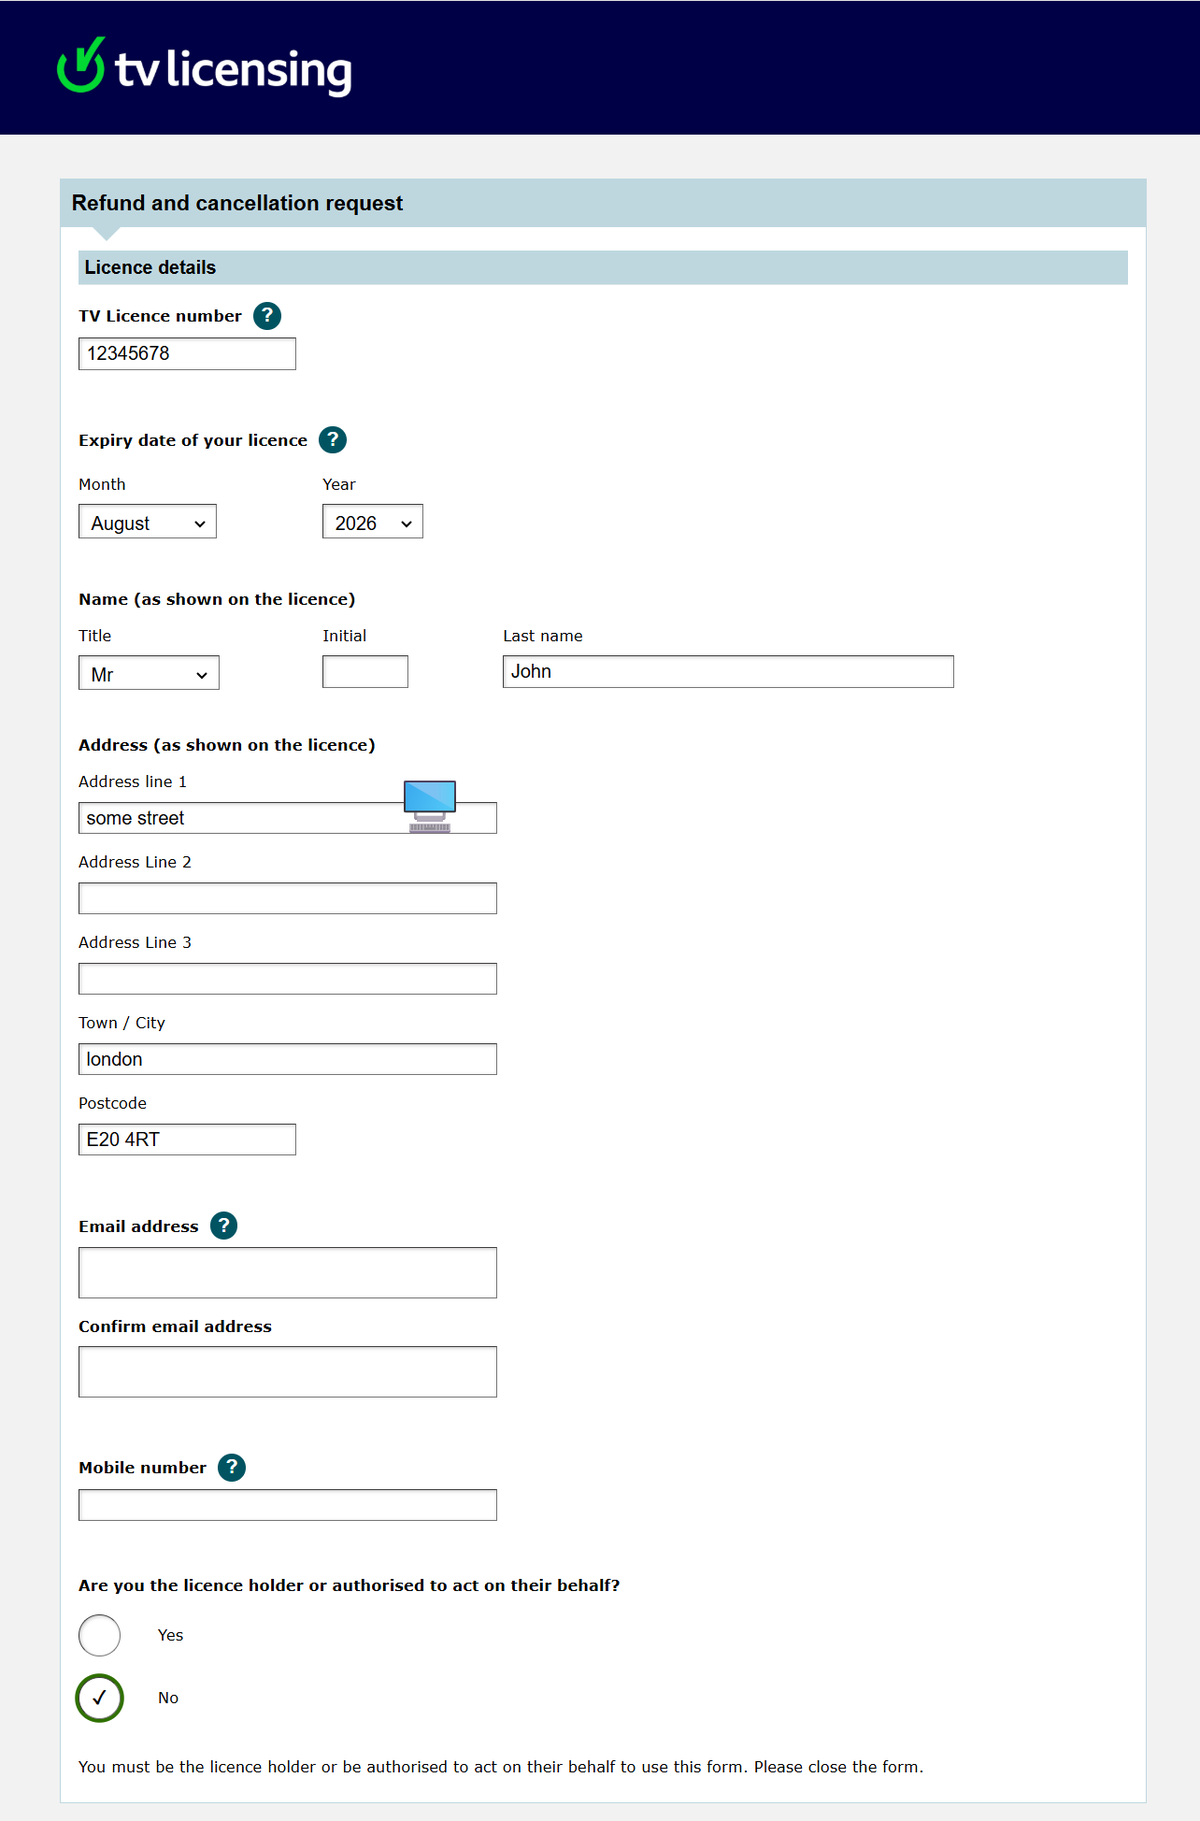Click the Mobile number input field

288,1505
